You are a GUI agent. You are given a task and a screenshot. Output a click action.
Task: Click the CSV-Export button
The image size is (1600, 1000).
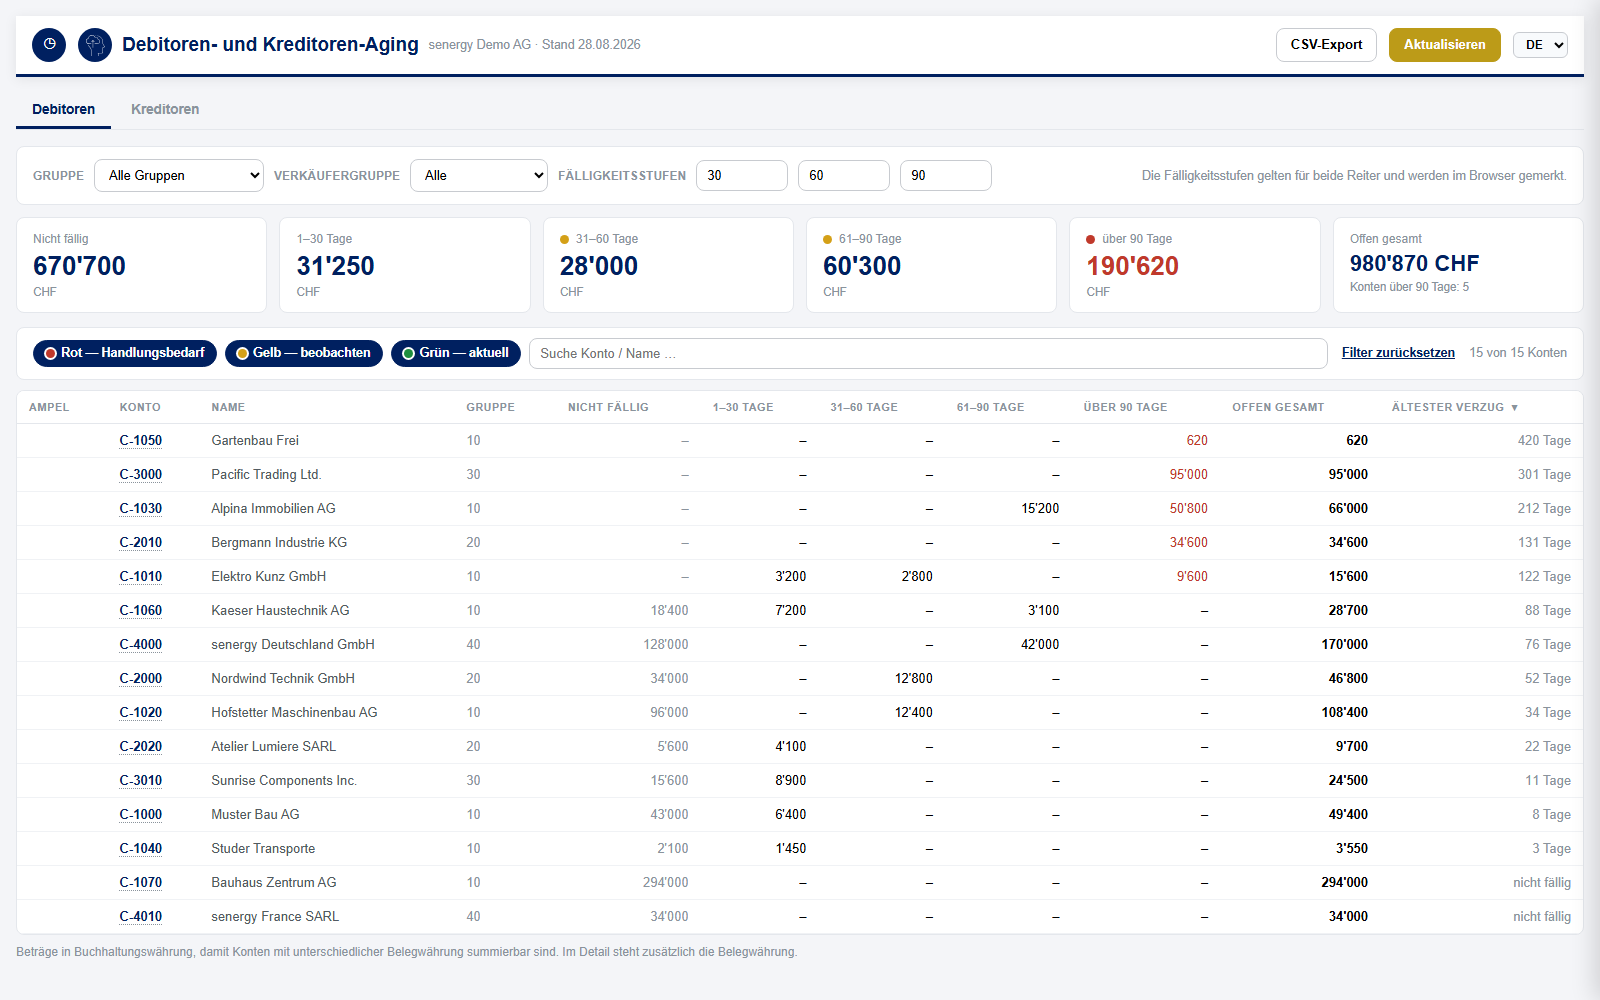[1326, 45]
